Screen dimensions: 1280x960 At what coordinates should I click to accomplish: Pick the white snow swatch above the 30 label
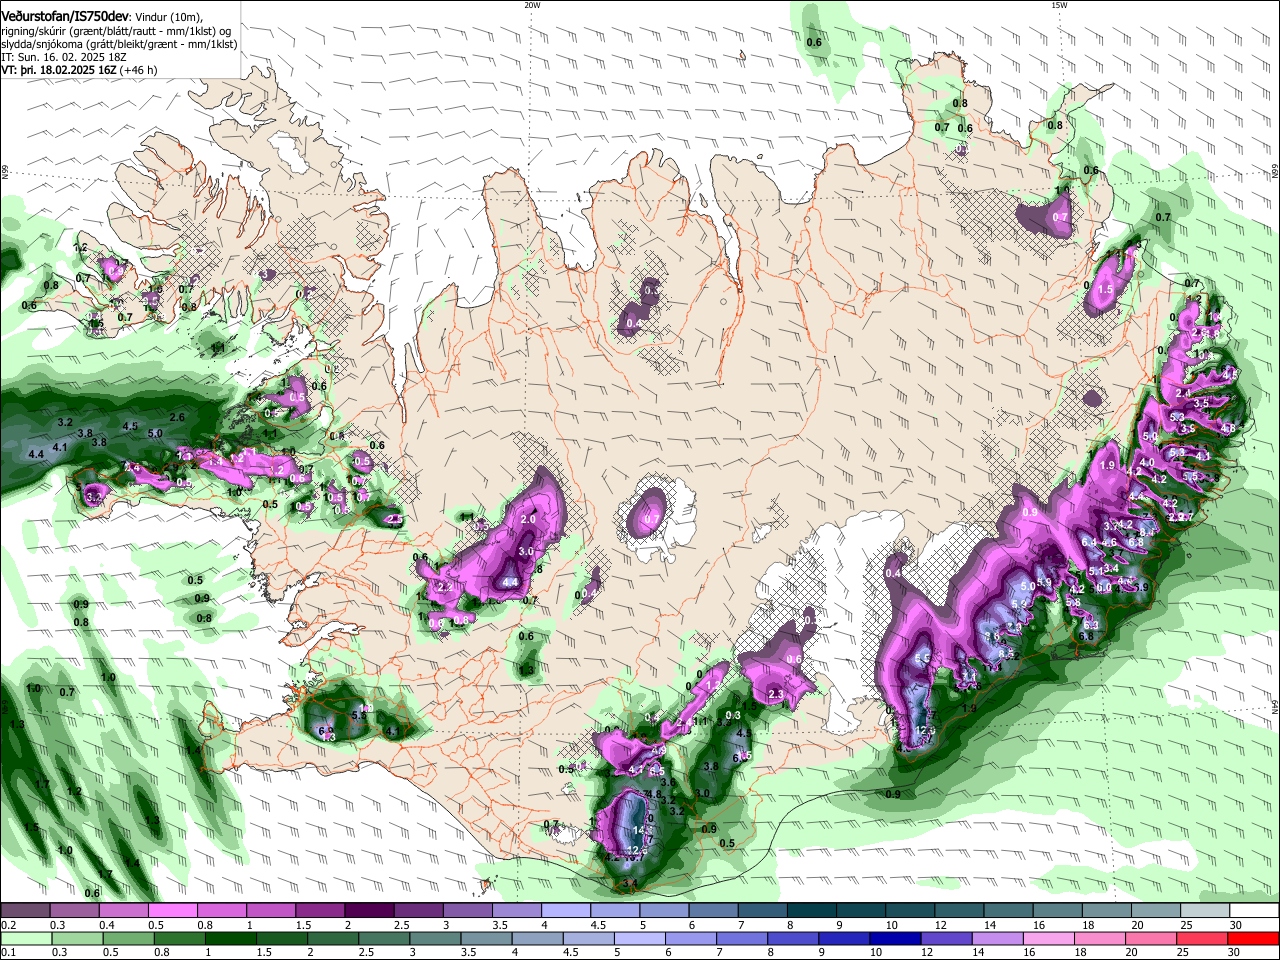(x=1254, y=910)
